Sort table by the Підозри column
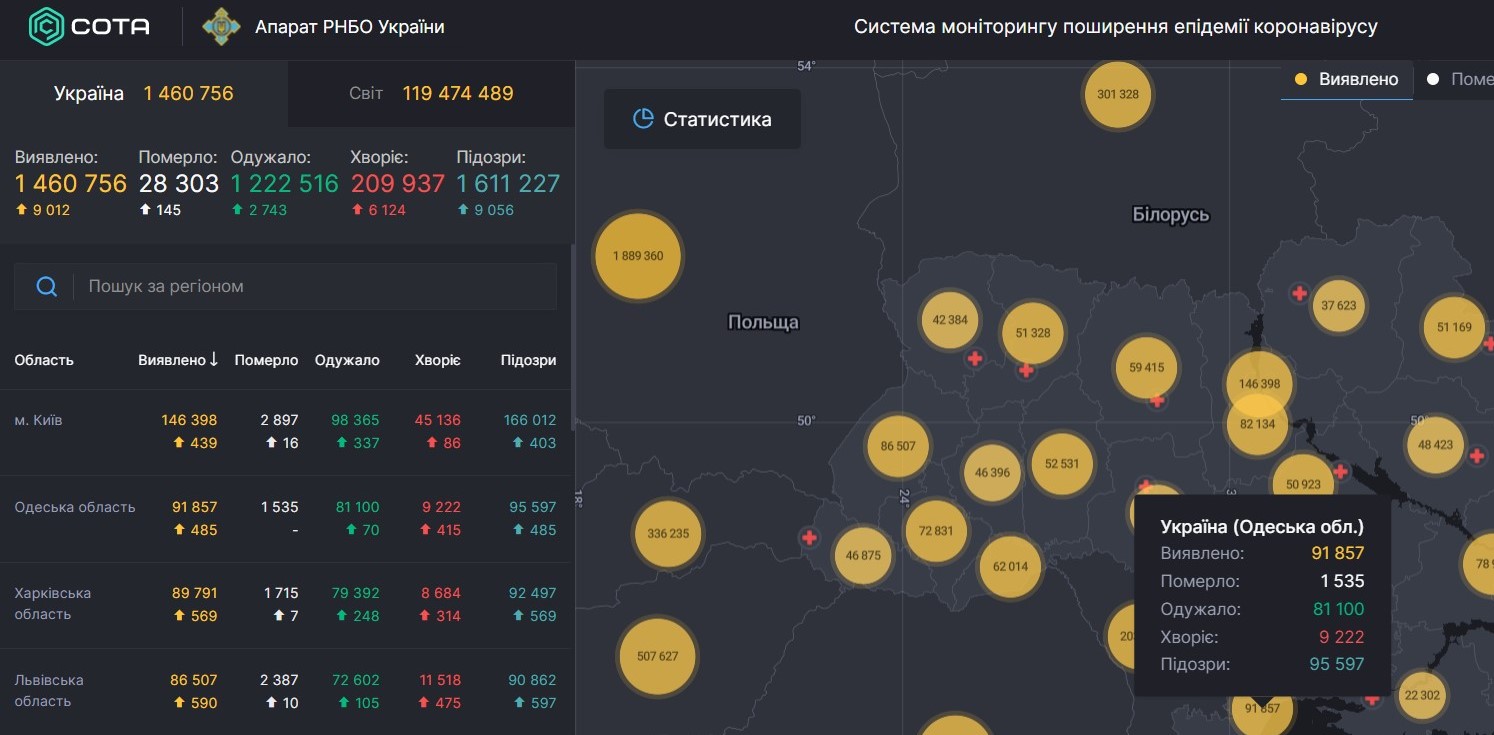1494x735 pixels. (528, 360)
